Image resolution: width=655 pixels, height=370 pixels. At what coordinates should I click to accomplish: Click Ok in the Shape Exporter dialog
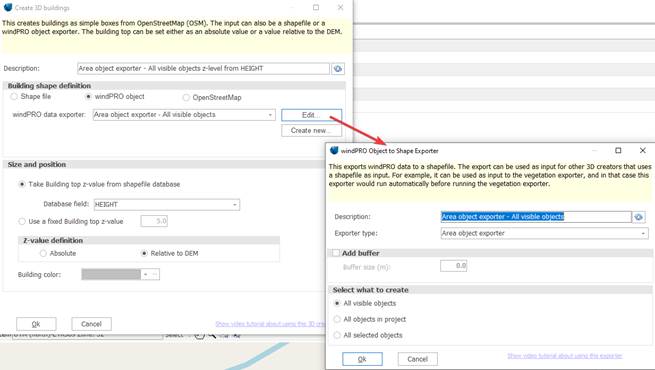[362, 359]
